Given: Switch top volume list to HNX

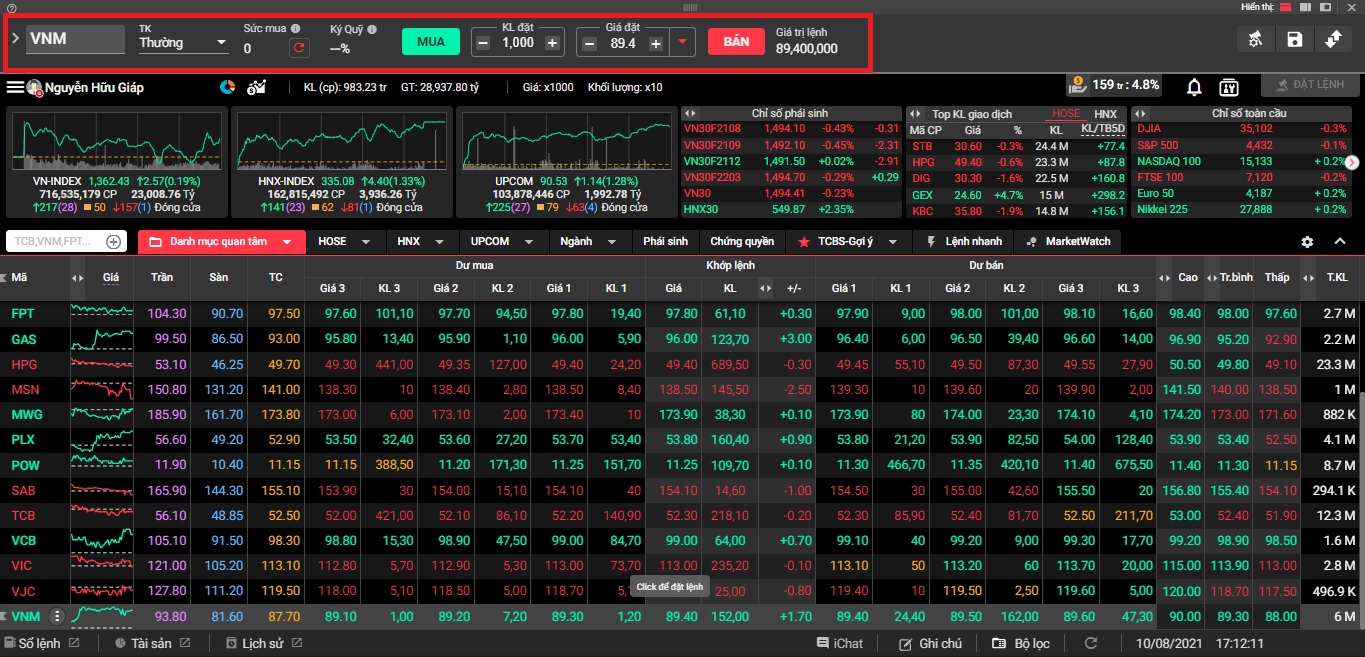Looking at the screenshot, I should point(1105,114).
